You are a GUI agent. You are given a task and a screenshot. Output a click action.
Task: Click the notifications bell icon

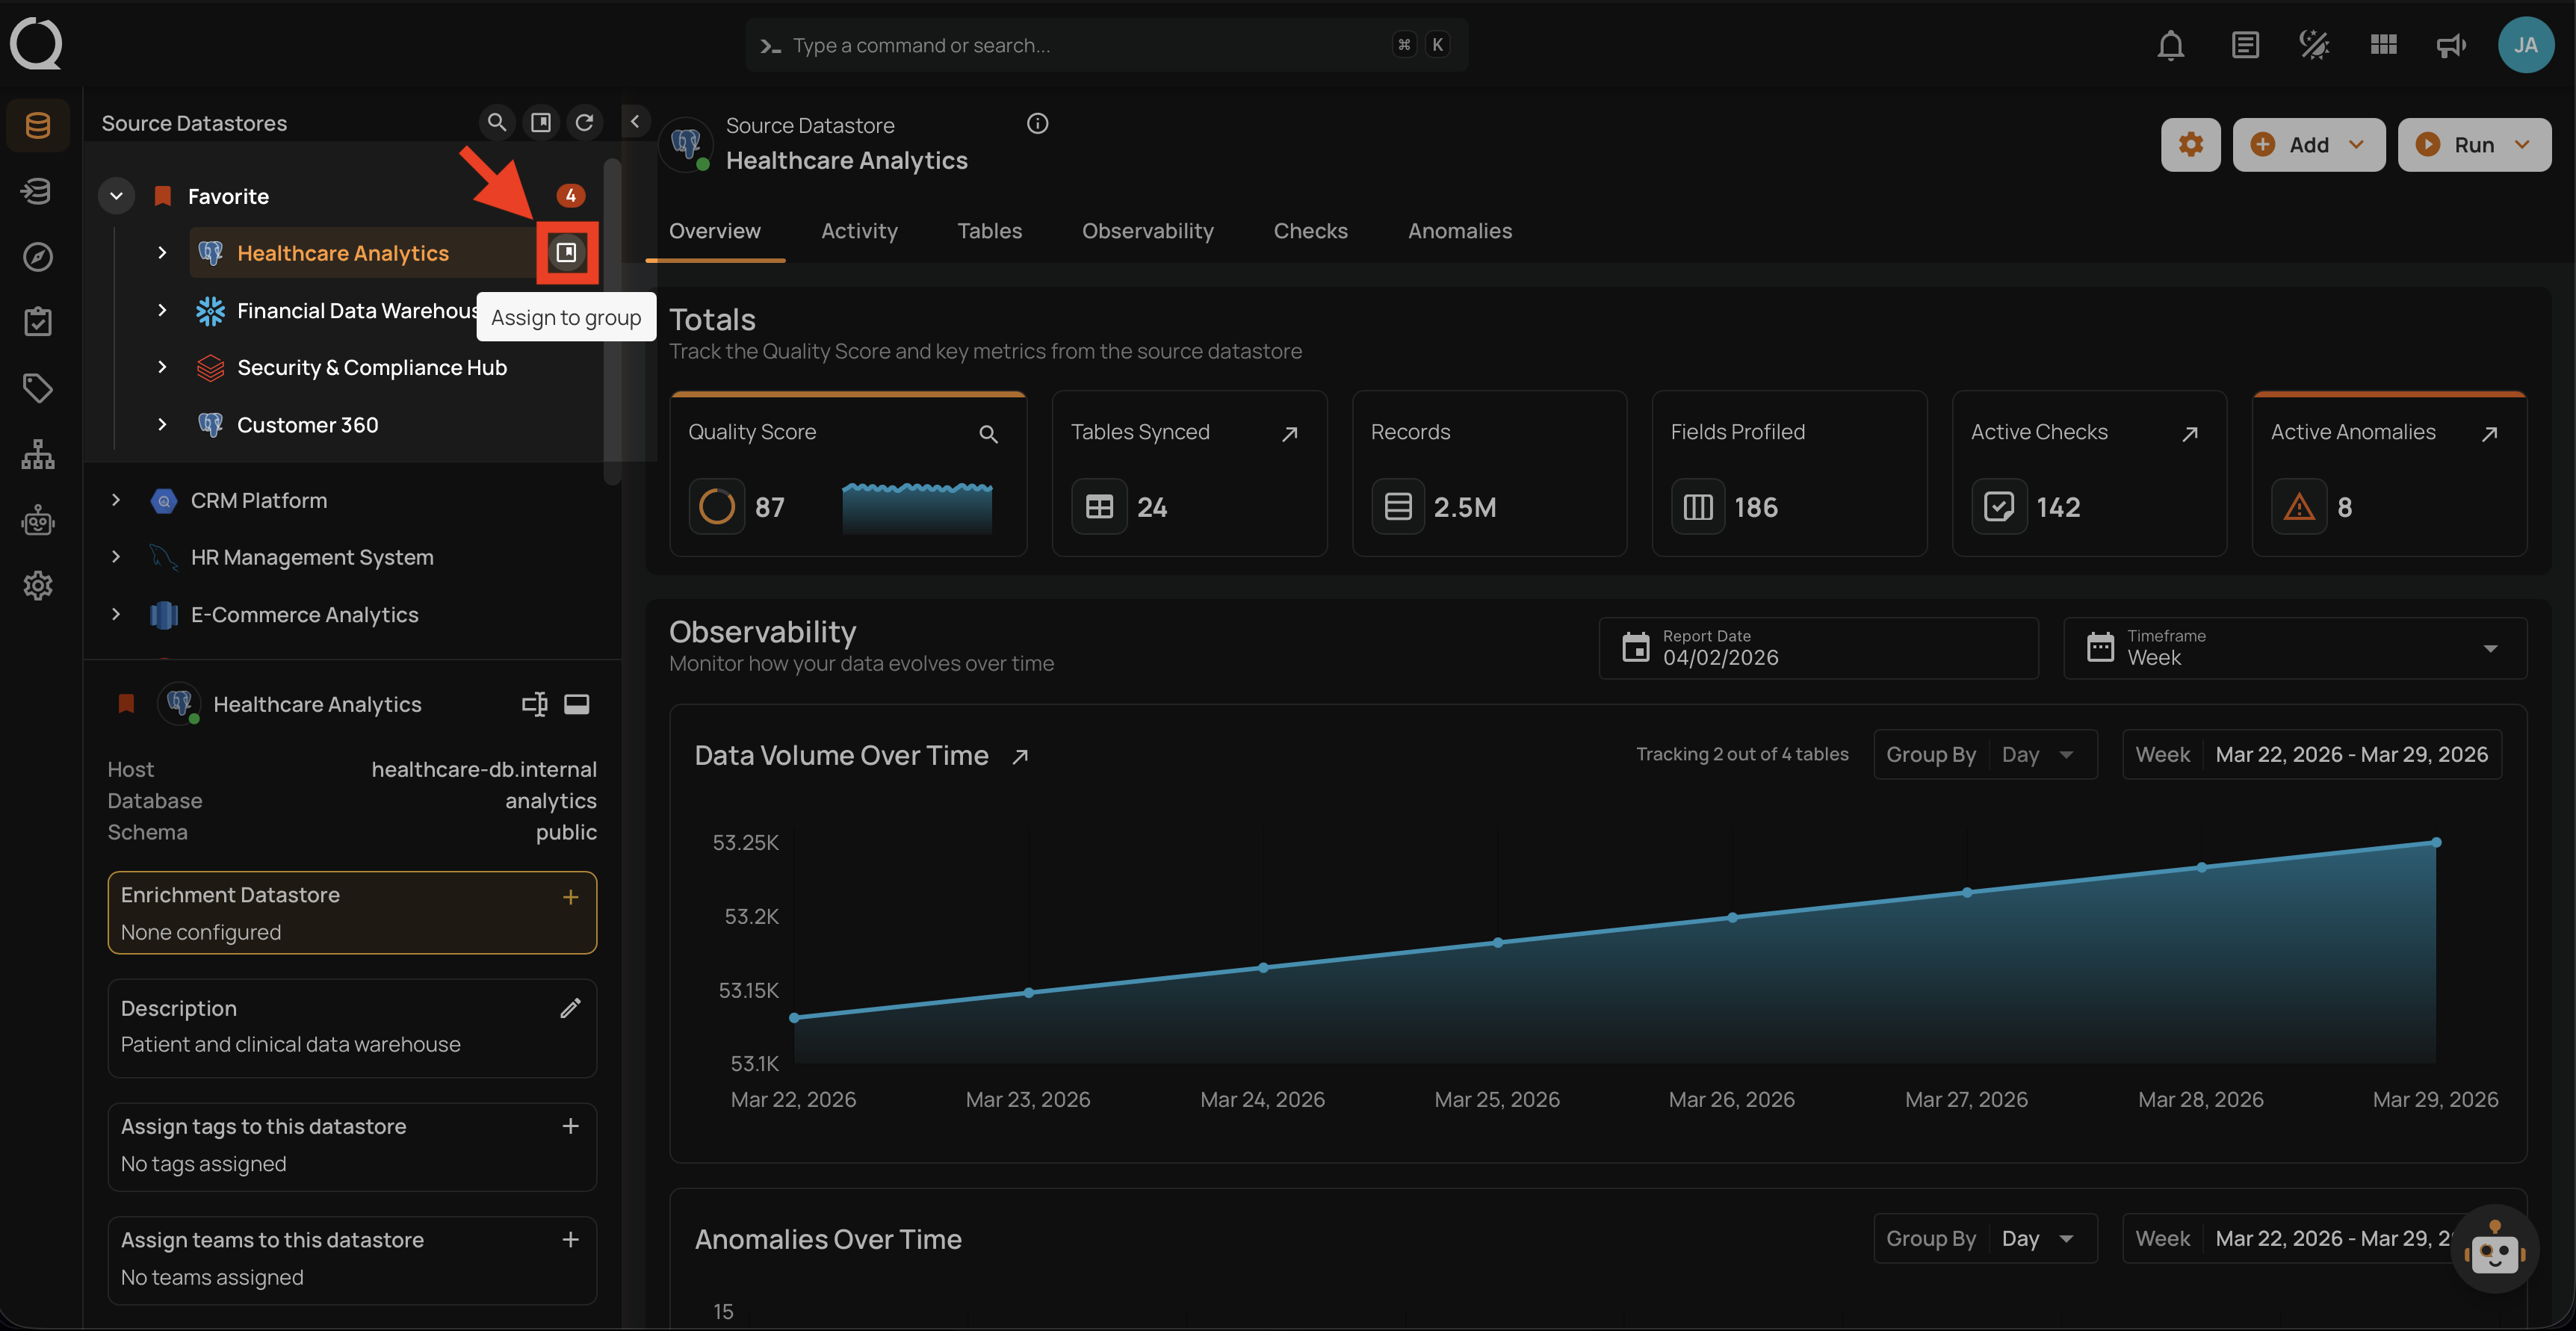tap(2170, 45)
